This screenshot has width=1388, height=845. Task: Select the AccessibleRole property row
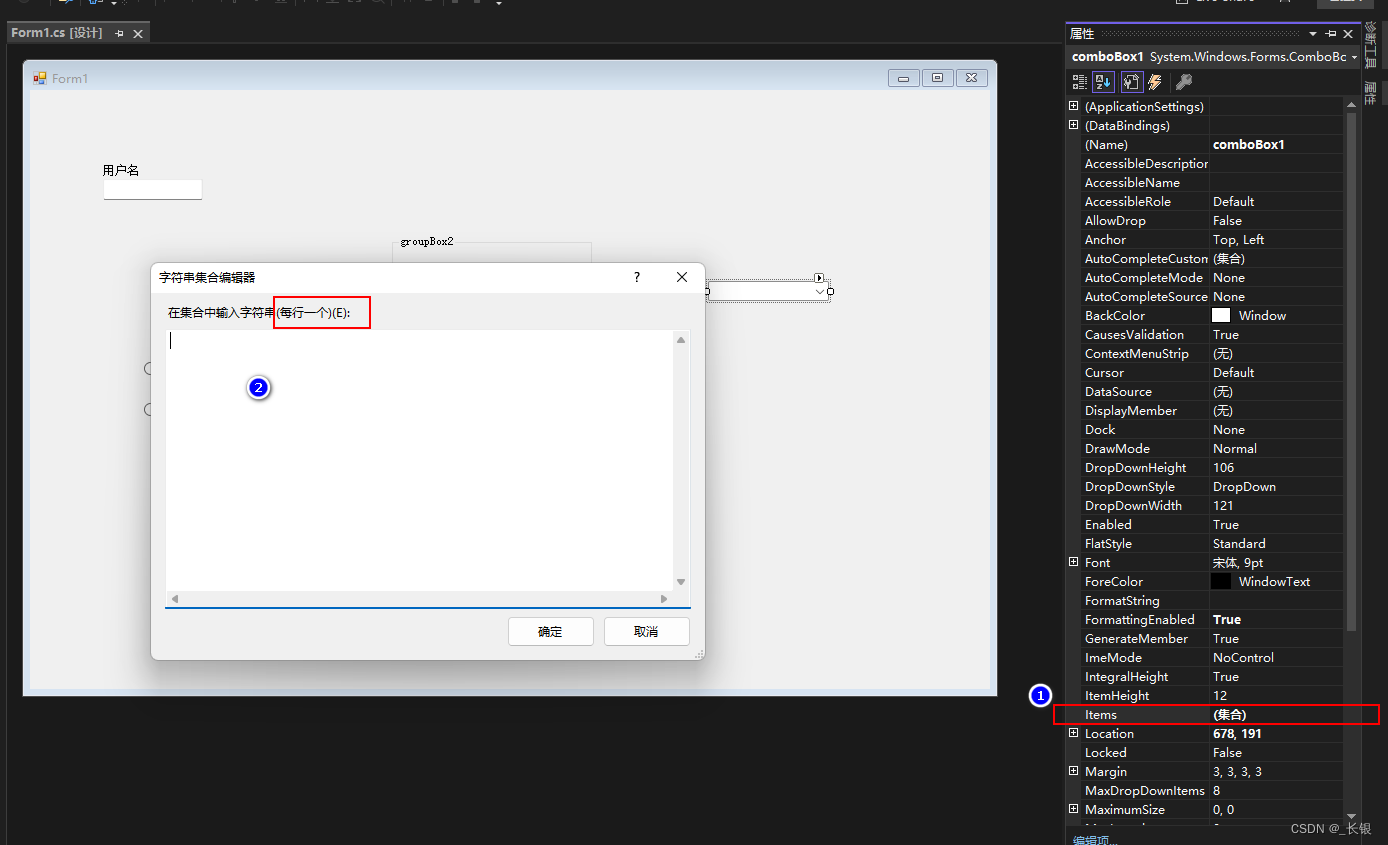point(1205,201)
